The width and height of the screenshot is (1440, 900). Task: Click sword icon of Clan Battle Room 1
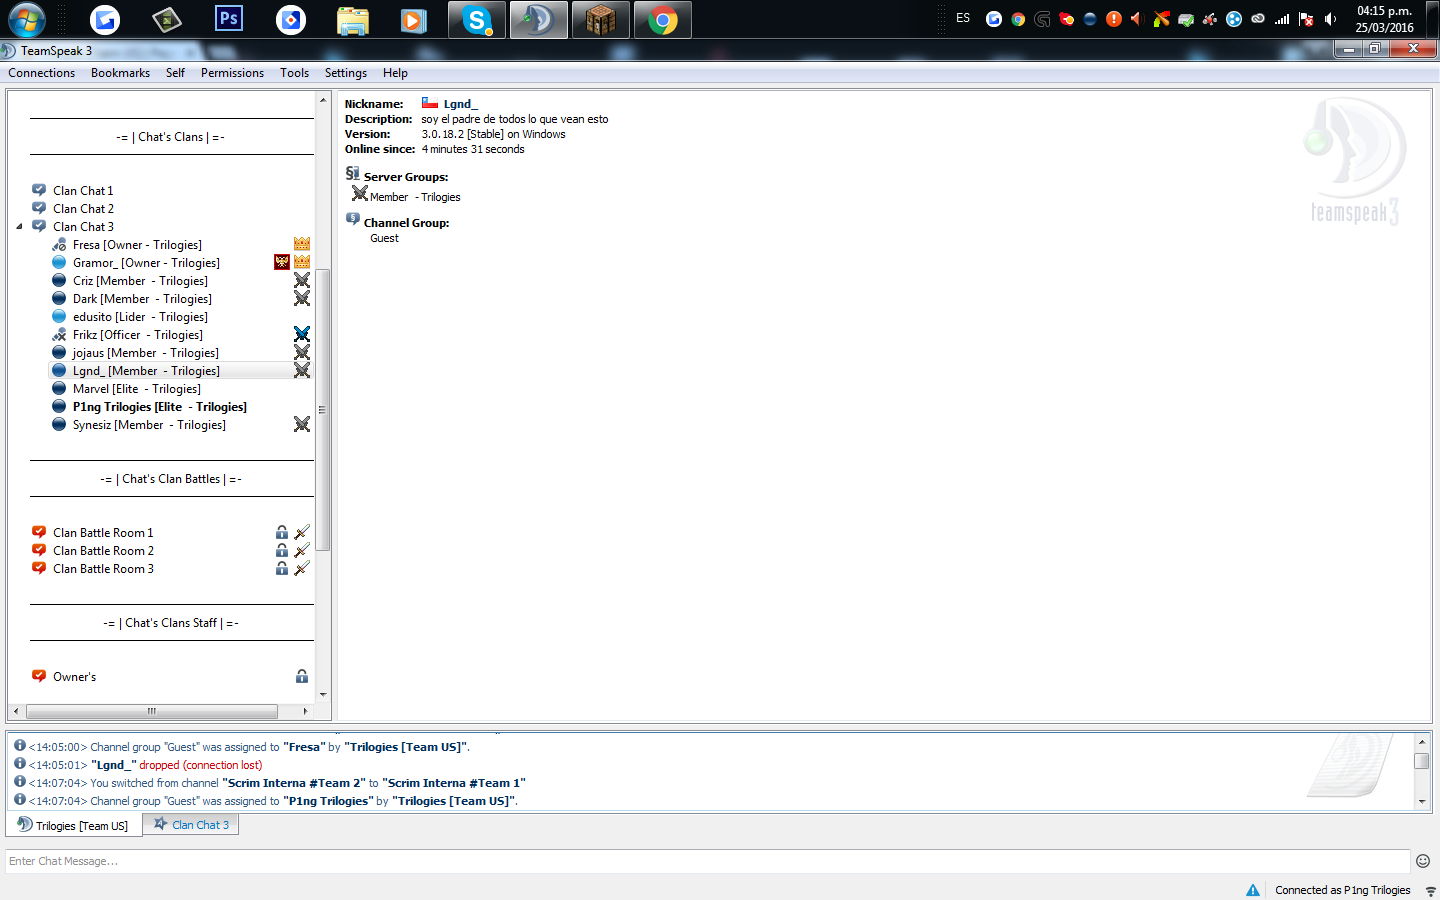tap(302, 532)
